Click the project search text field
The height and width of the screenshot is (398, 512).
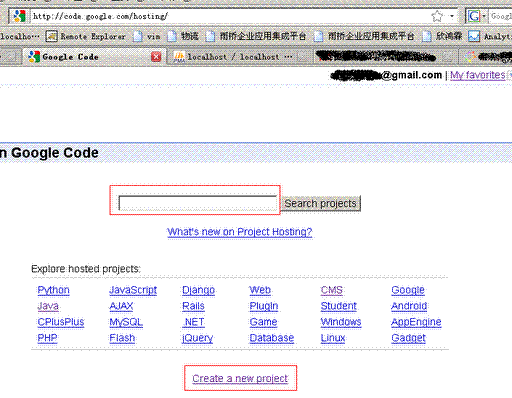(198, 203)
